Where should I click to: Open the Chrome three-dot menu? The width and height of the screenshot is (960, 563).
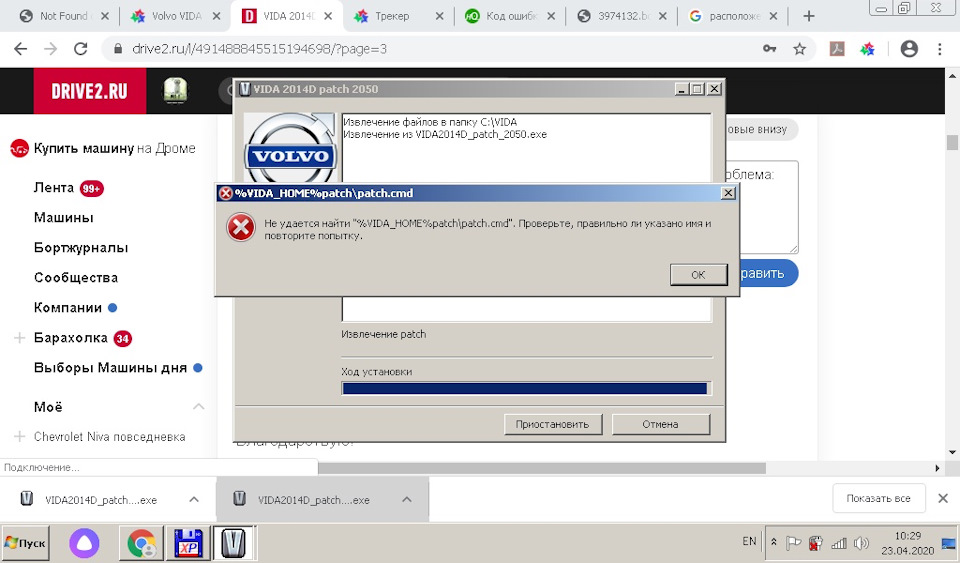940,49
